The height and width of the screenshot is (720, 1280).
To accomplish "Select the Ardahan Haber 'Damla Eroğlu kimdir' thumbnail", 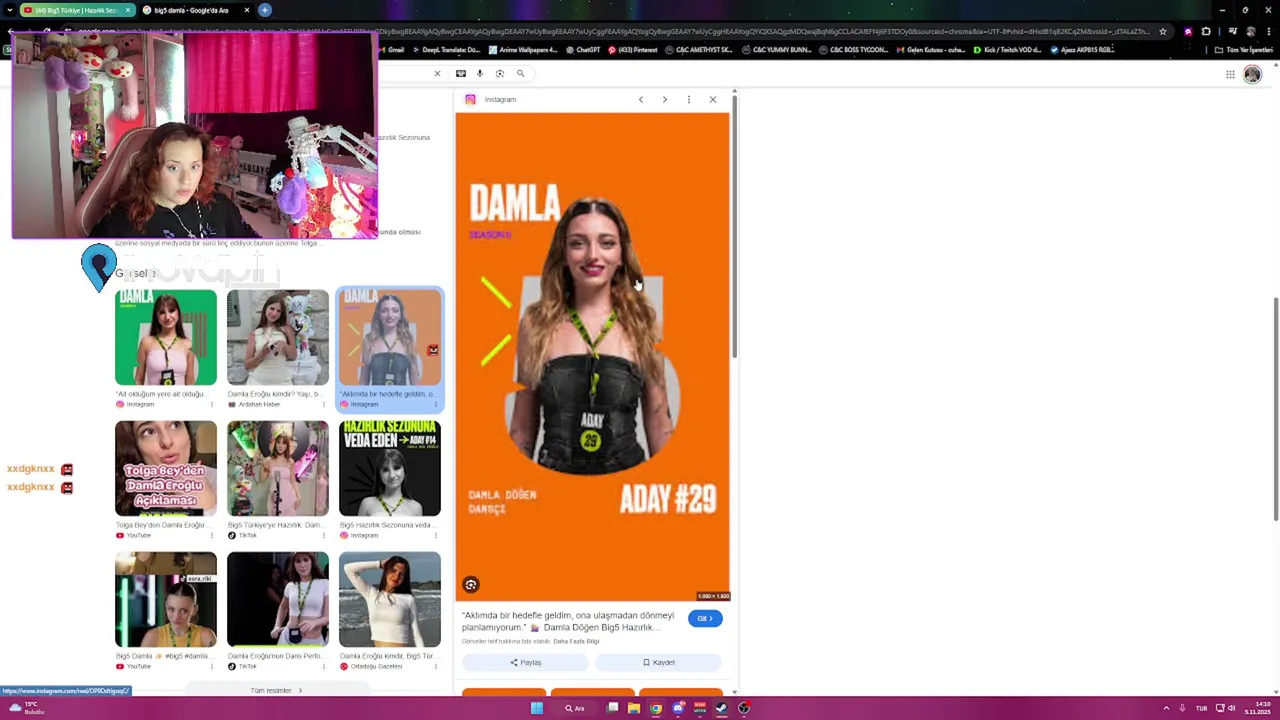I will pyautogui.click(x=278, y=337).
